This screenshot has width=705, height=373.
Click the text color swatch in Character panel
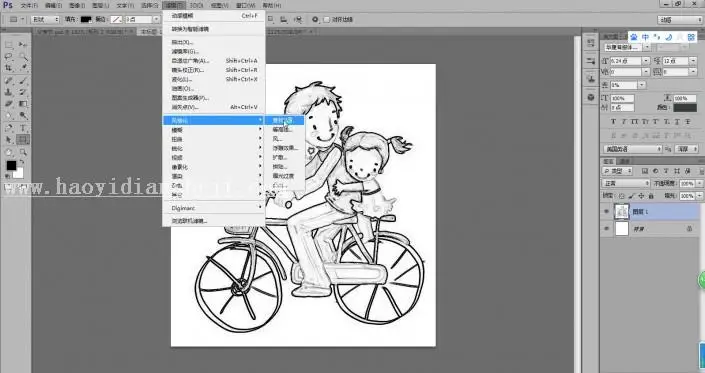[685, 107]
